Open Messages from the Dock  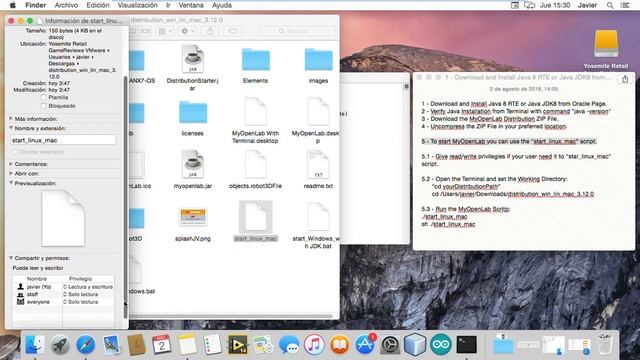tap(289, 345)
